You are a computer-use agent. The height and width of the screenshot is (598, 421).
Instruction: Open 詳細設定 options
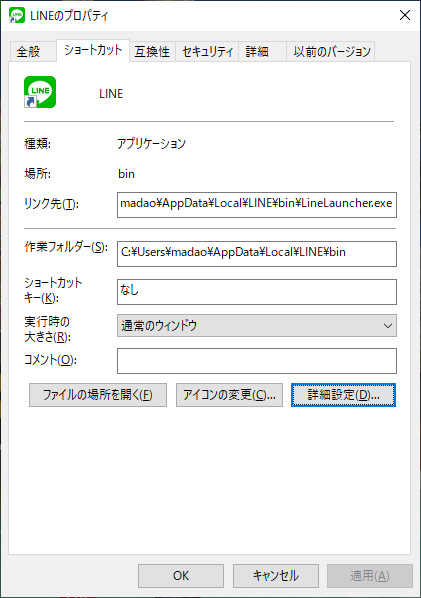343,395
